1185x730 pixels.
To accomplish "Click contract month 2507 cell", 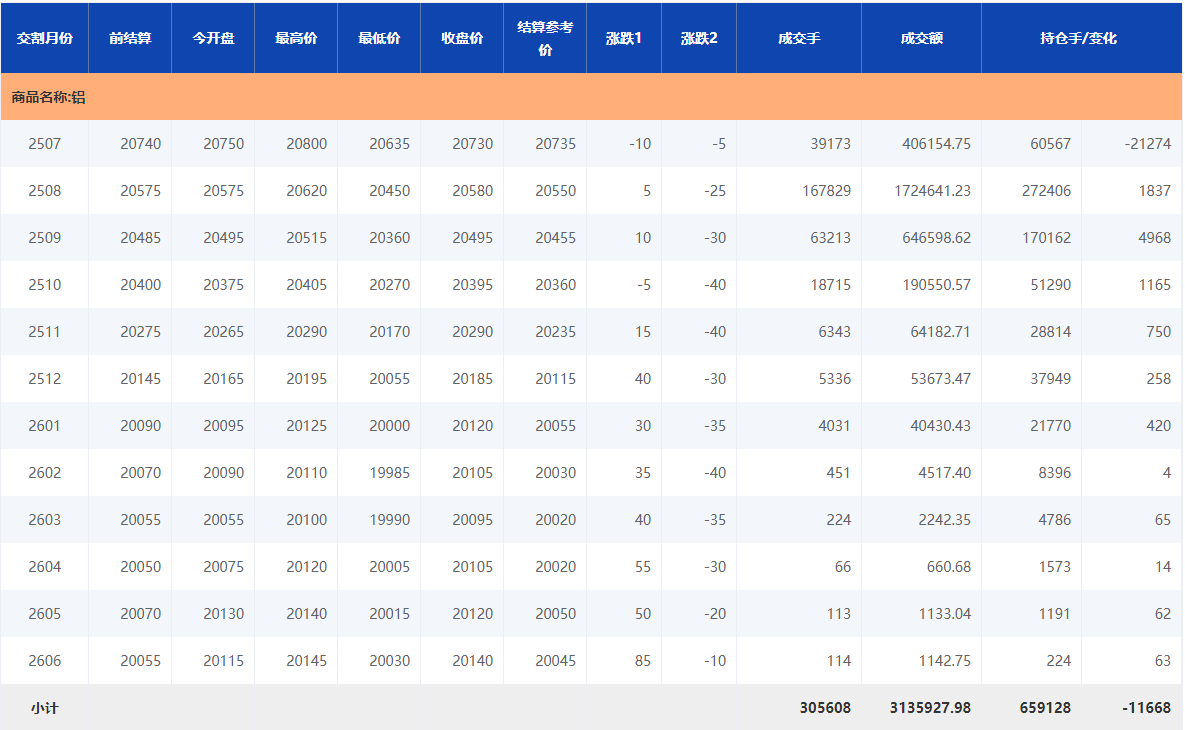I will coord(44,144).
